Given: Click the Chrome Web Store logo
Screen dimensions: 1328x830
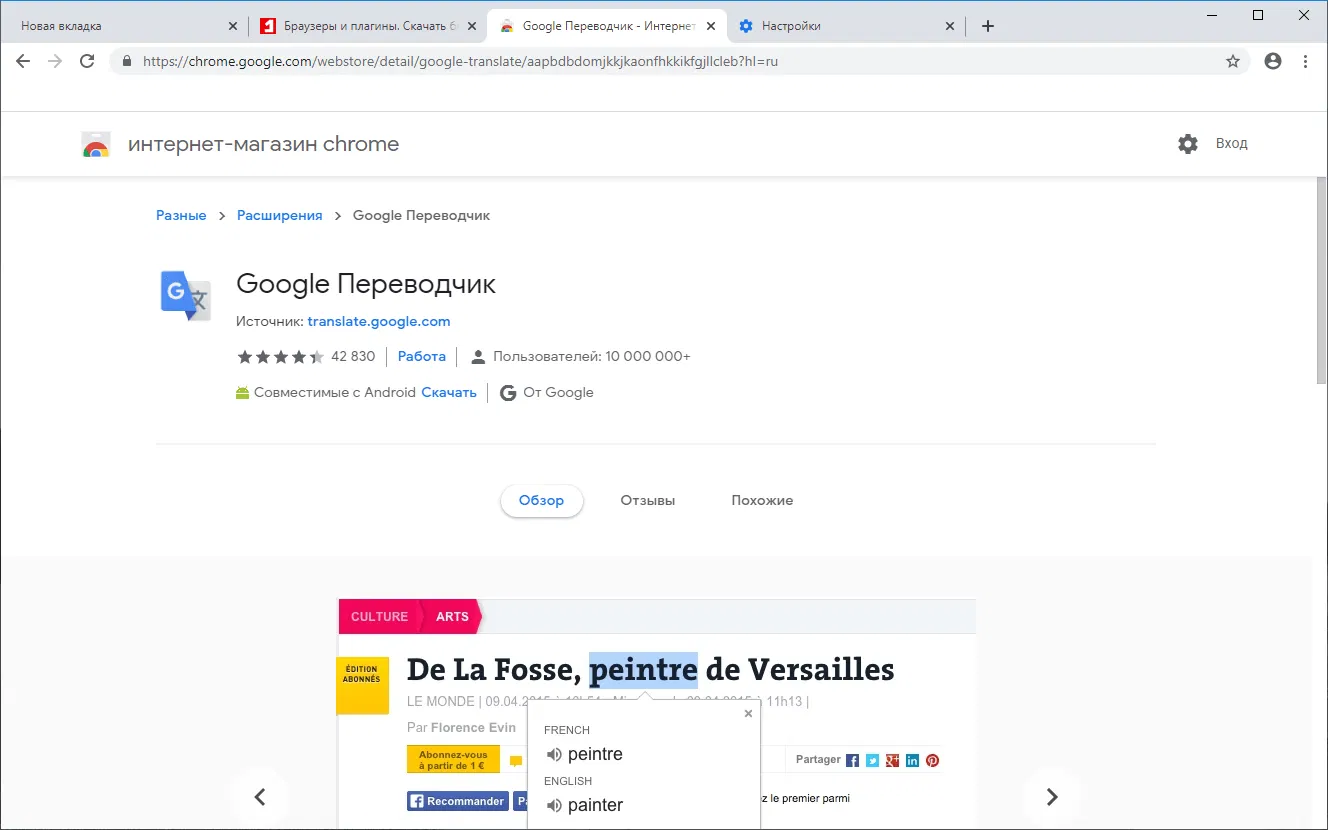Looking at the screenshot, I should (96, 144).
